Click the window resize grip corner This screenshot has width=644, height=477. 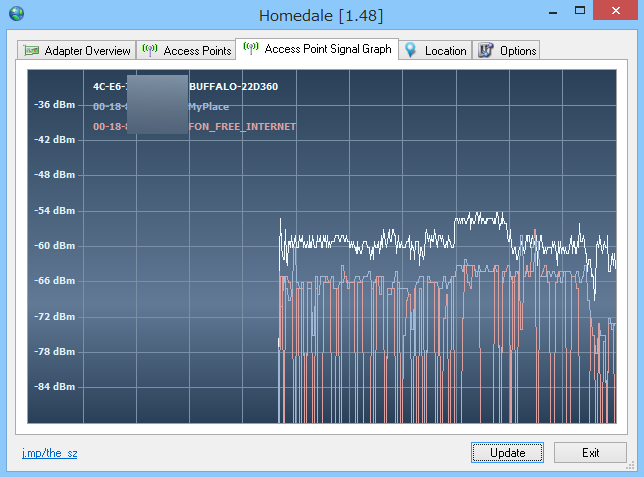pyautogui.click(x=630, y=465)
